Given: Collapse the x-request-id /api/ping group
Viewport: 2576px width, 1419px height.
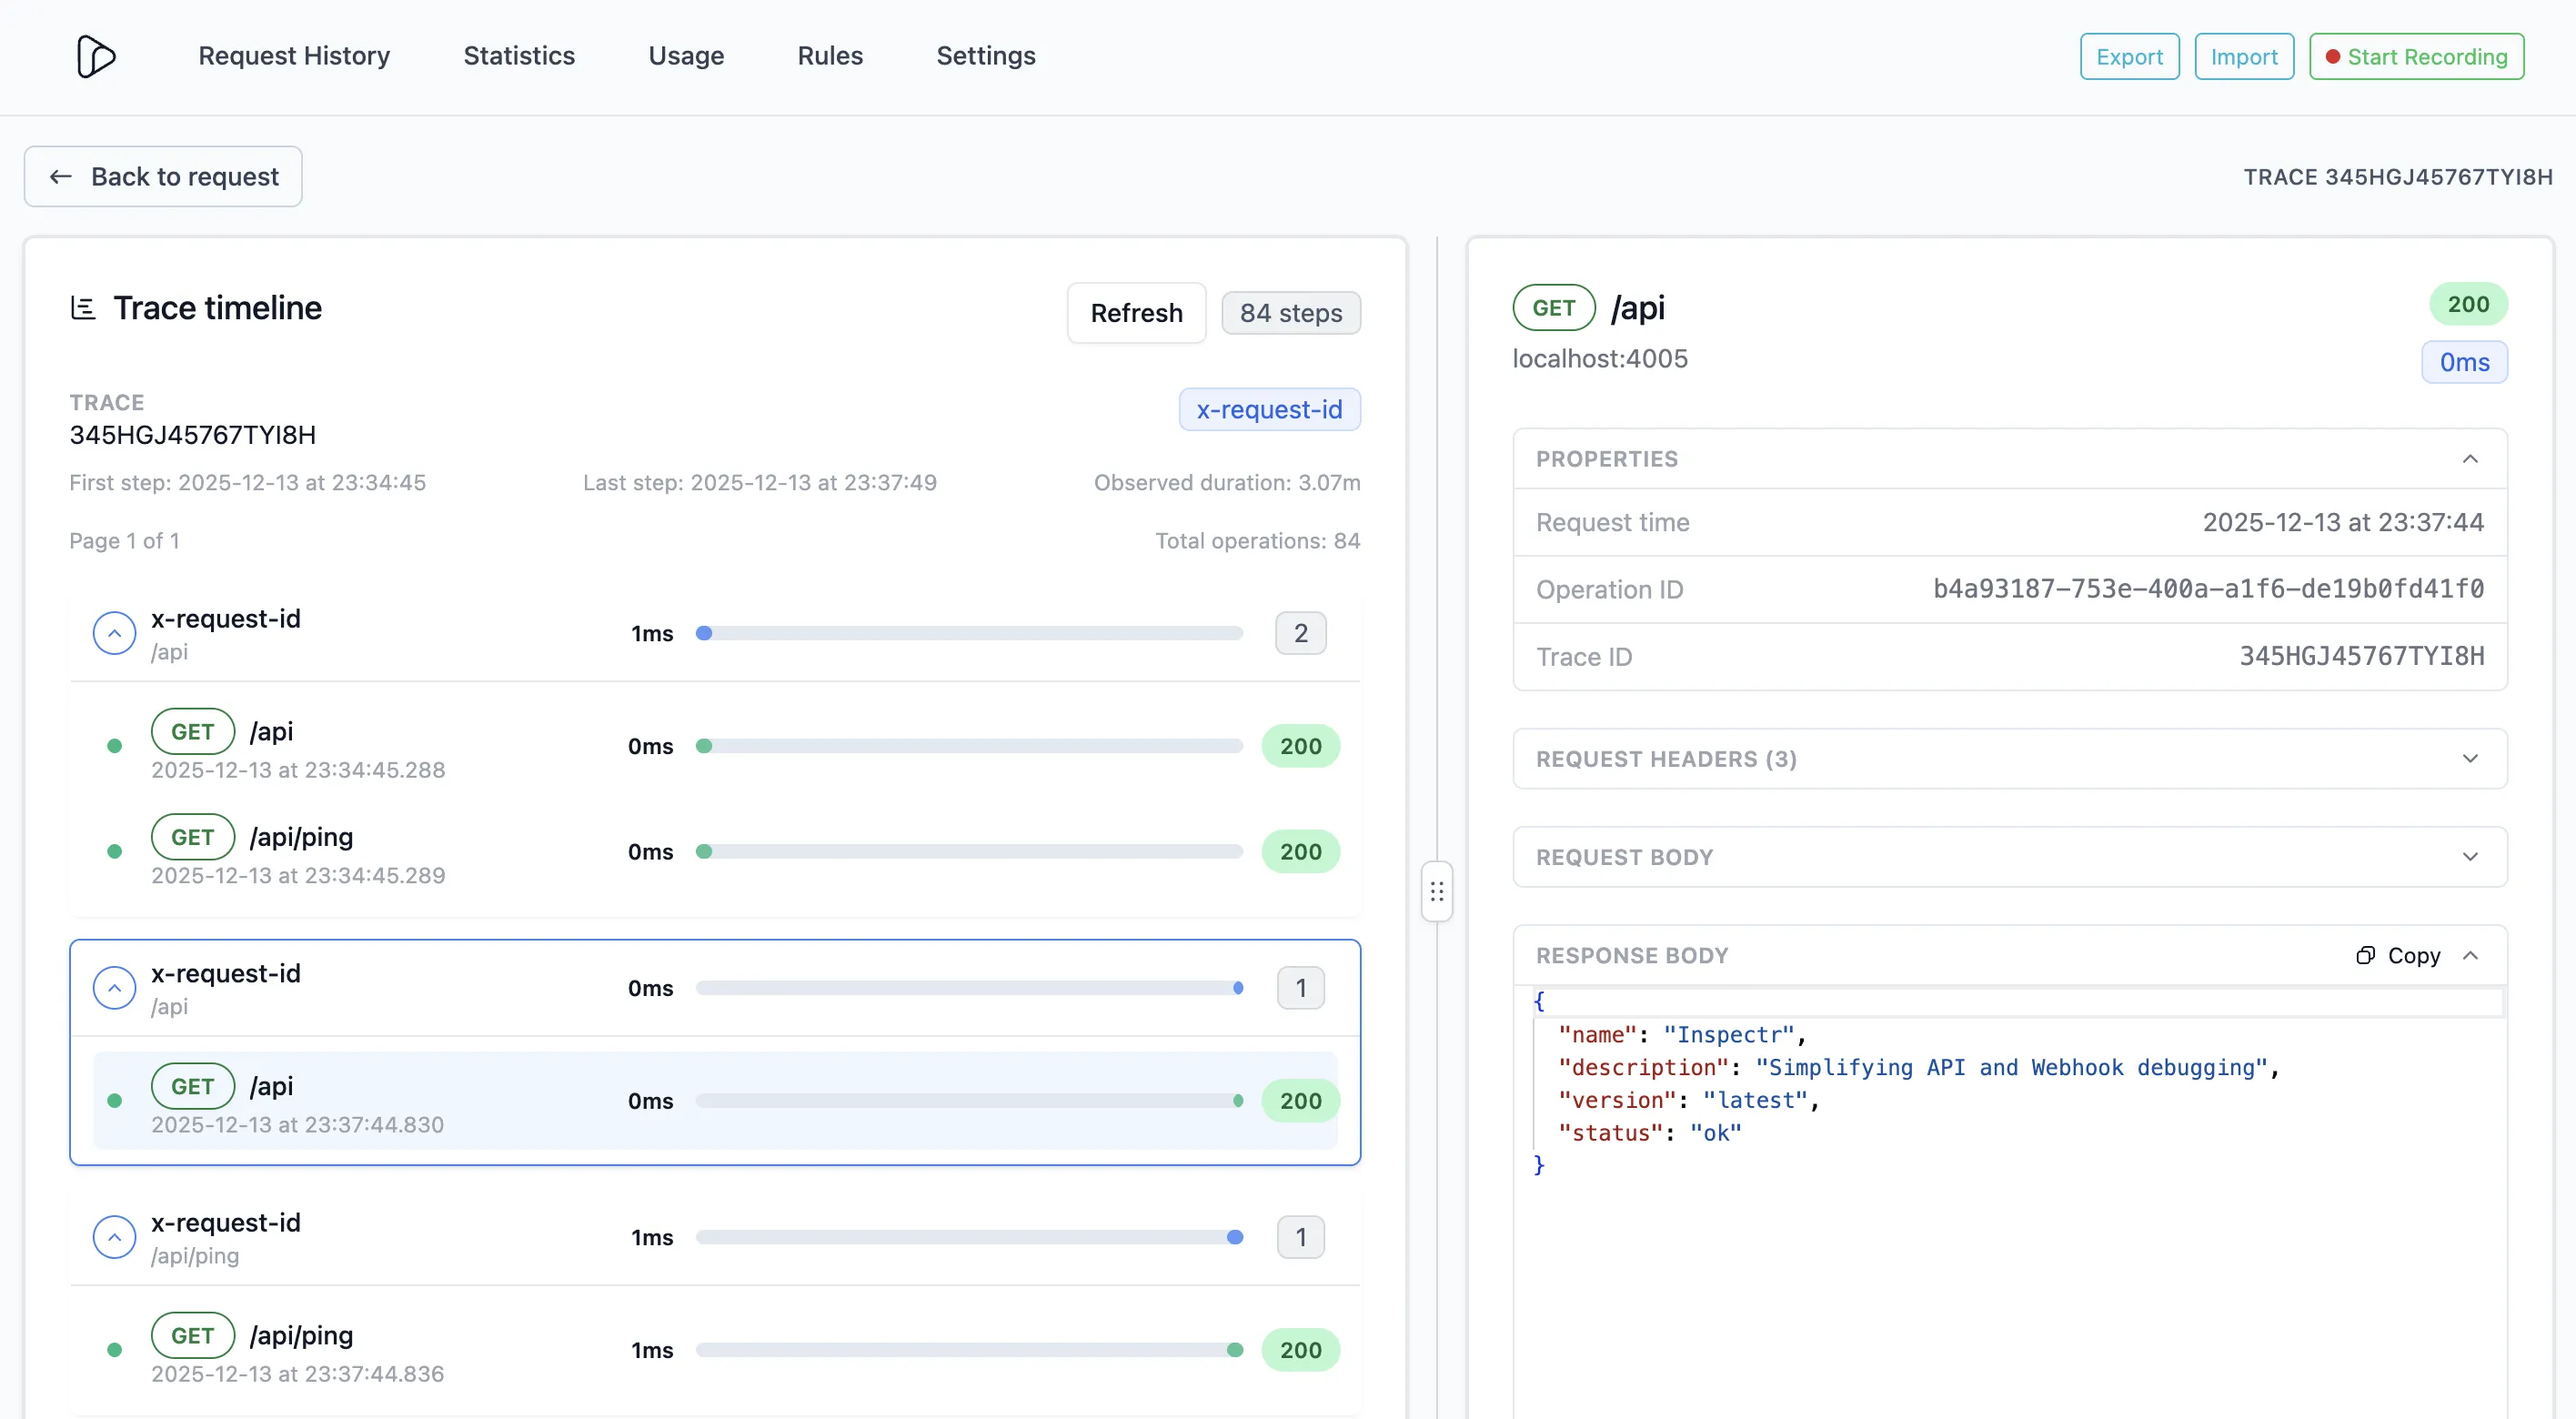Looking at the screenshot, I should tap(114, 1238).
